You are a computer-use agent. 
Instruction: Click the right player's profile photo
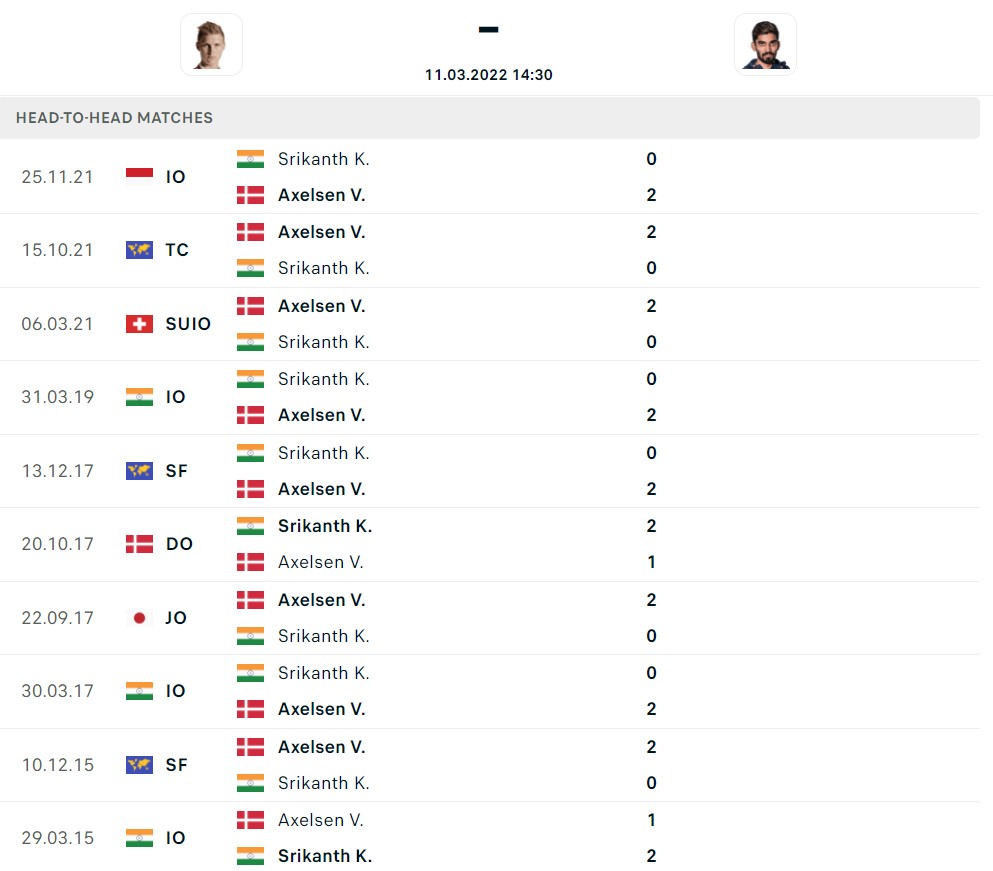[765, 44]
